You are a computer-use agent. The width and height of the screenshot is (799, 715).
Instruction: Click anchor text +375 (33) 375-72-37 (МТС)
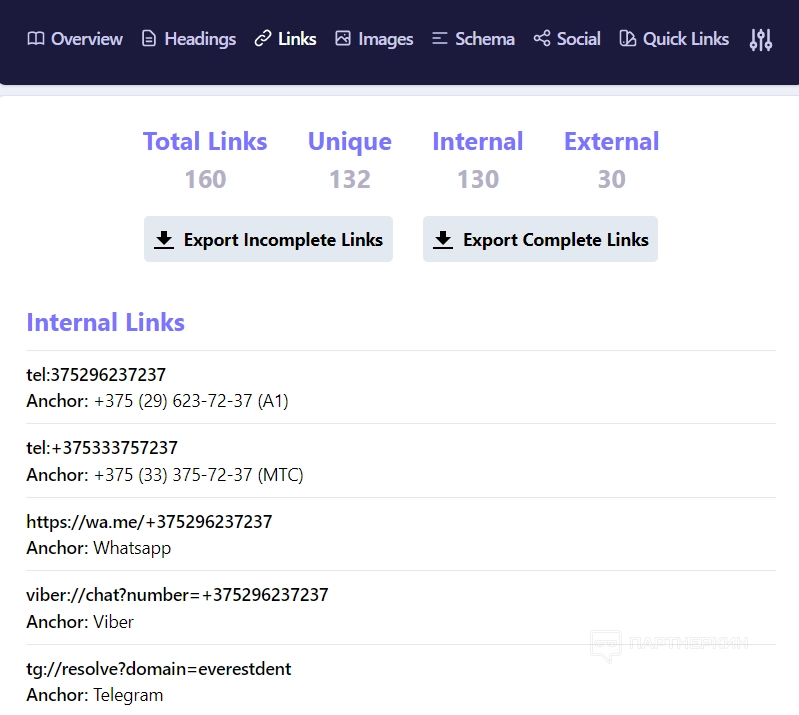[199, 475]
